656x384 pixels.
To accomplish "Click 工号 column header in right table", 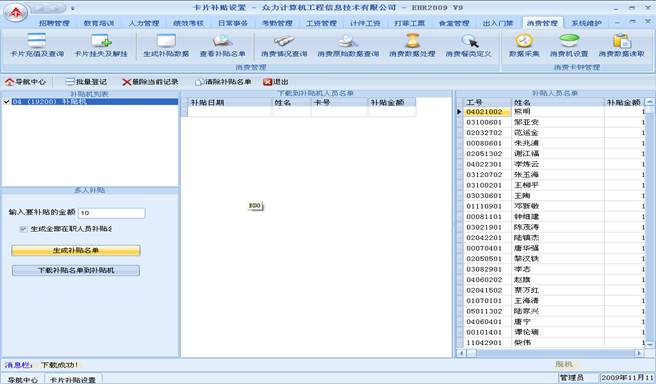I will (487, 102).
